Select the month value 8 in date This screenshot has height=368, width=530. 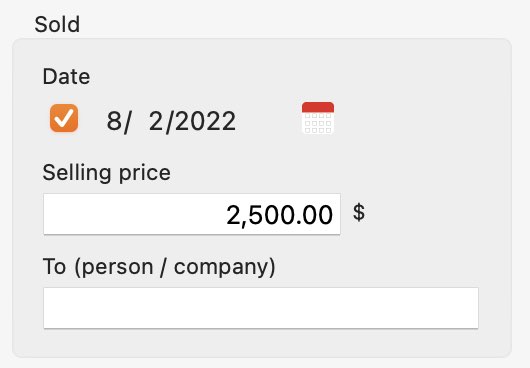(114, 121)
